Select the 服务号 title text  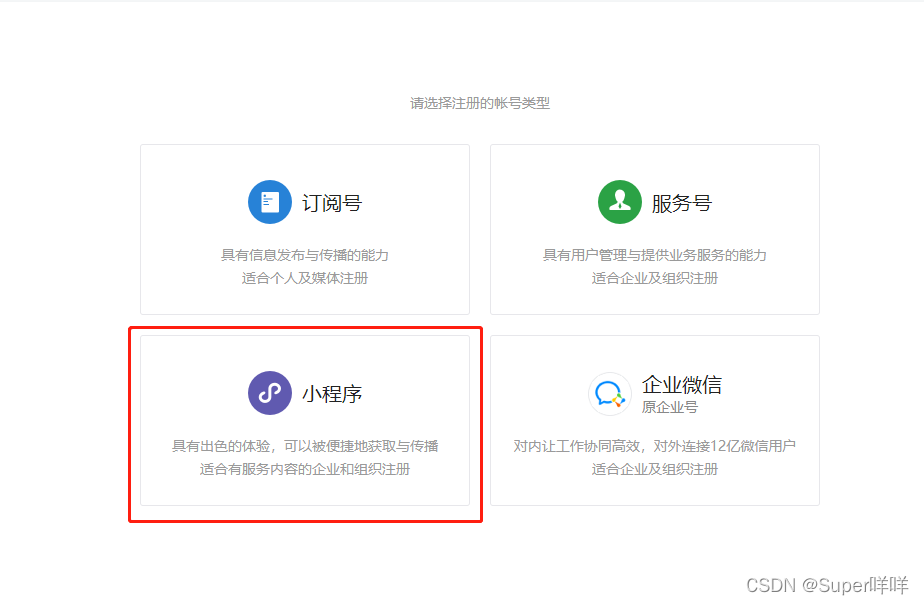682,203
